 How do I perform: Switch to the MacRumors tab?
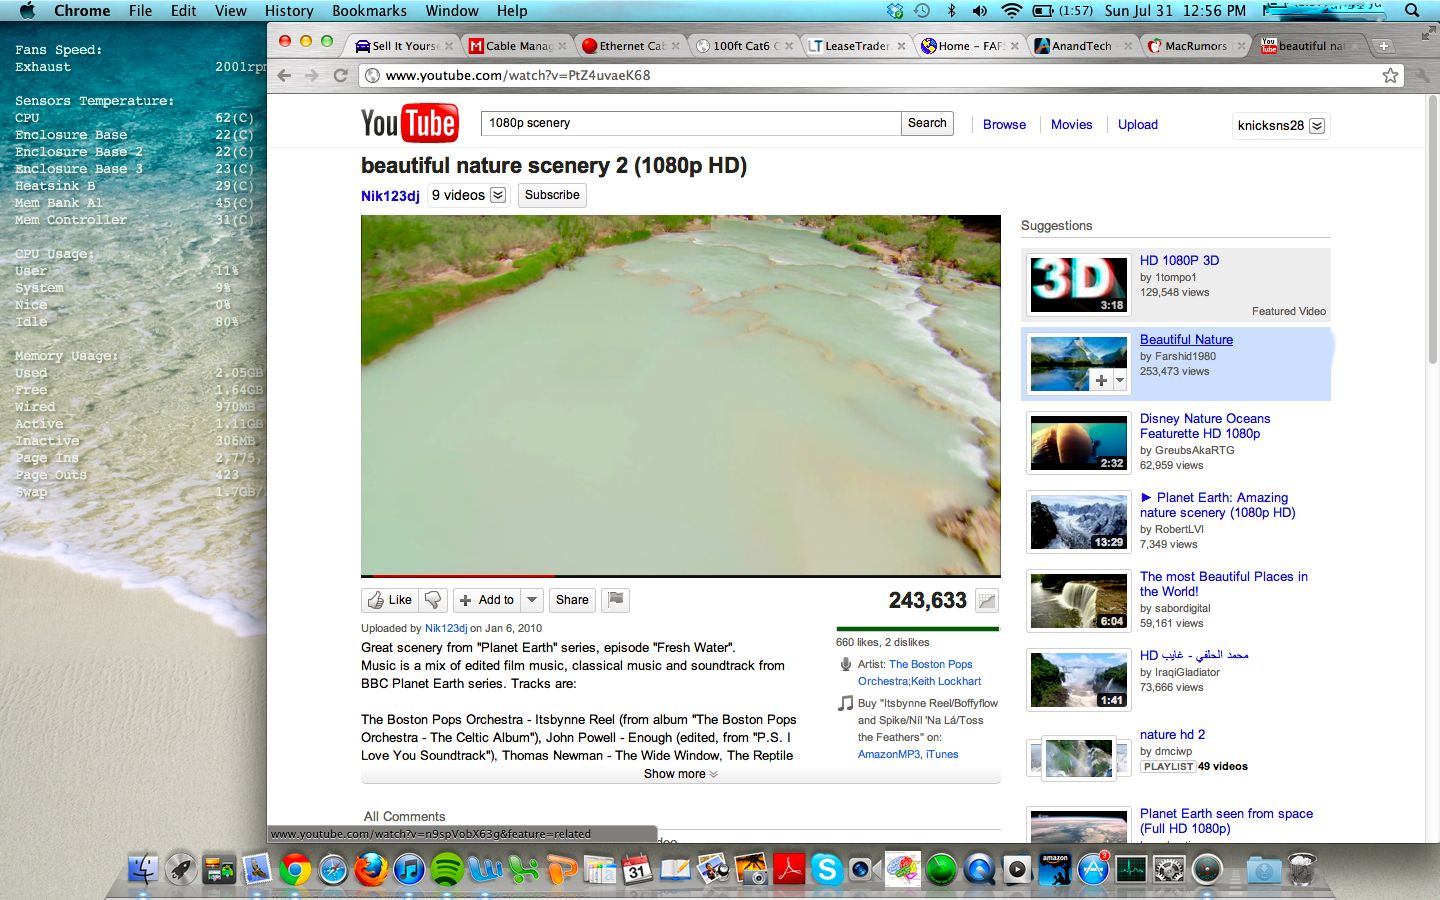point(1195,46)
